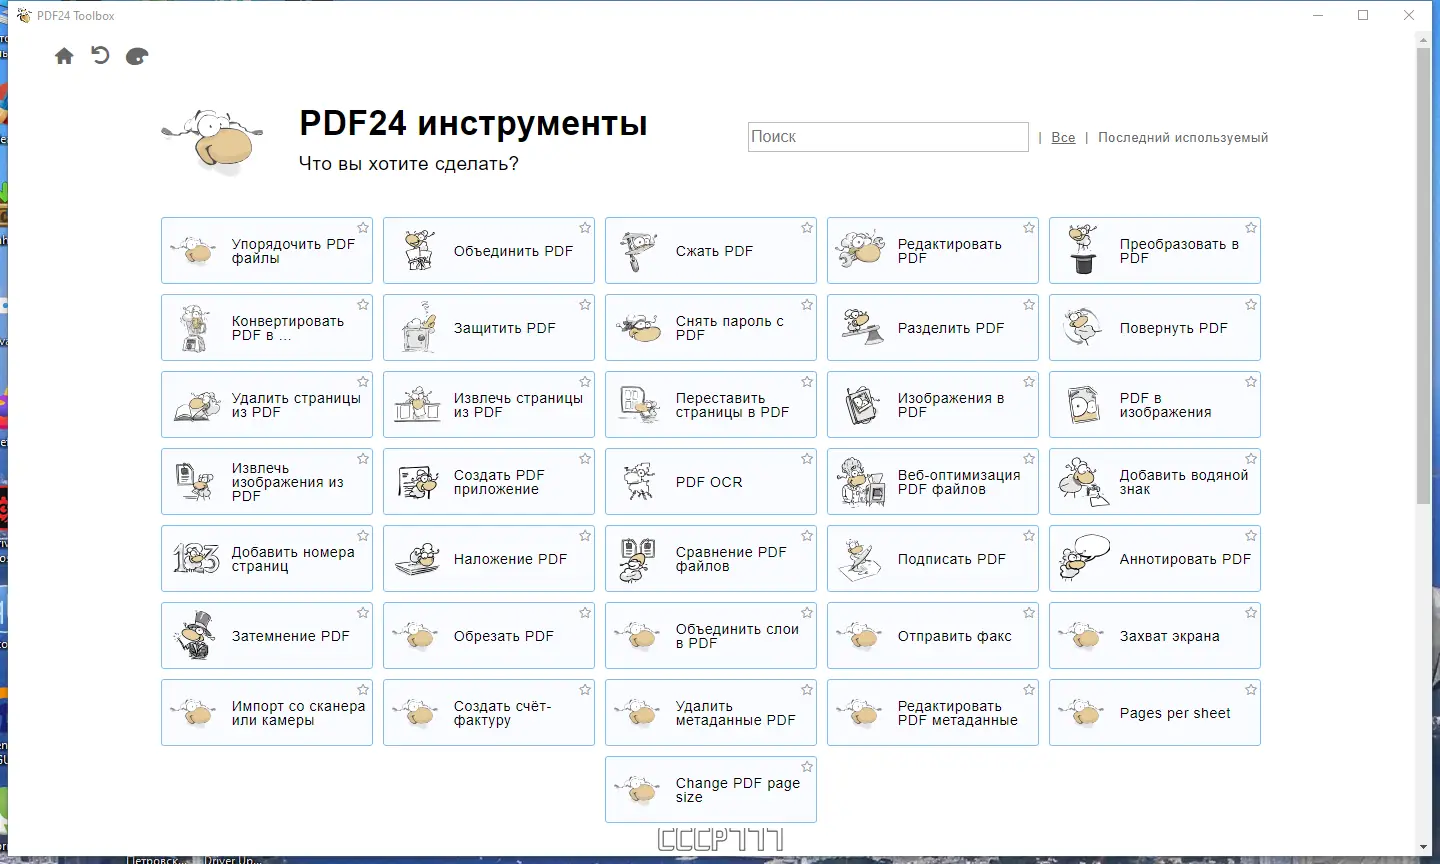Open the Добавить водяной знак tool
The height and width of the screenshot is (864, 1440).
1154,481
